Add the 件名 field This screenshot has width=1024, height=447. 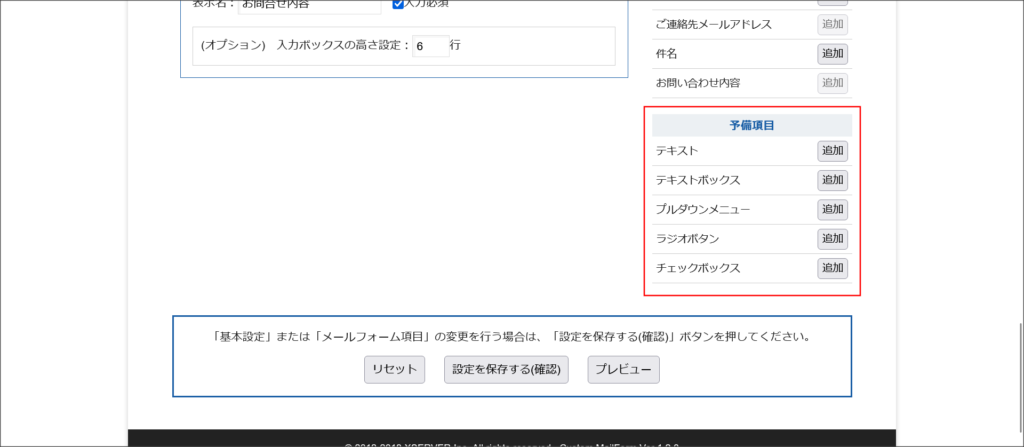coord(833,54)
